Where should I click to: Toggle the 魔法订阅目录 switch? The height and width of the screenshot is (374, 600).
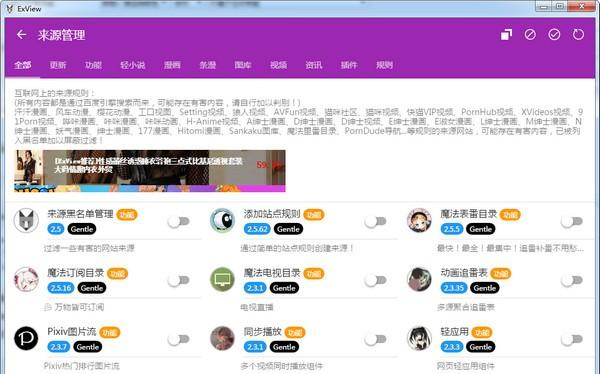point(179,280)
